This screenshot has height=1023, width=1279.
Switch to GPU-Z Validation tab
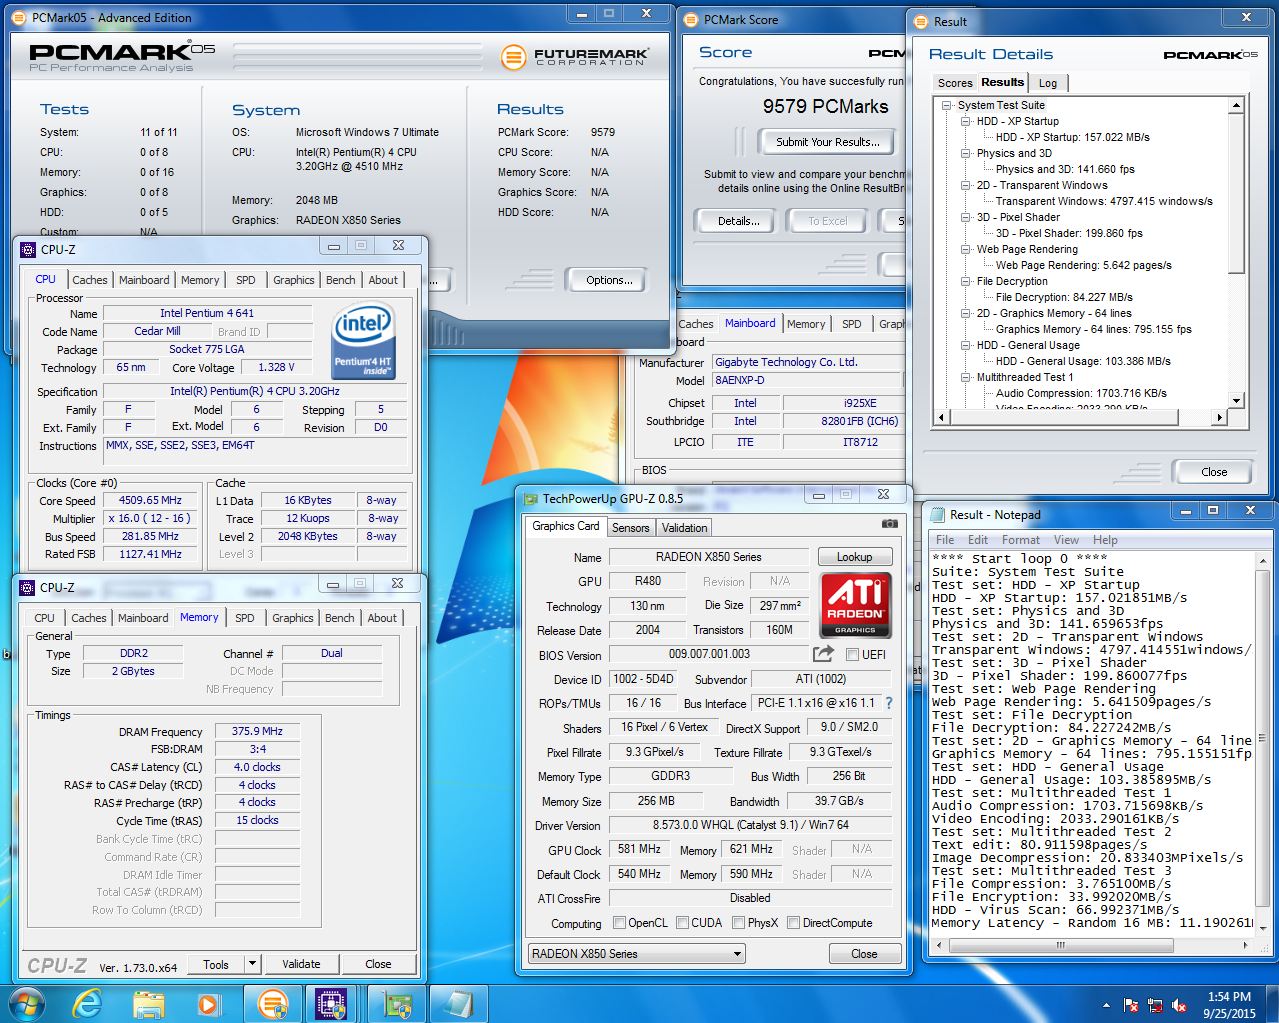pos(684,527)
